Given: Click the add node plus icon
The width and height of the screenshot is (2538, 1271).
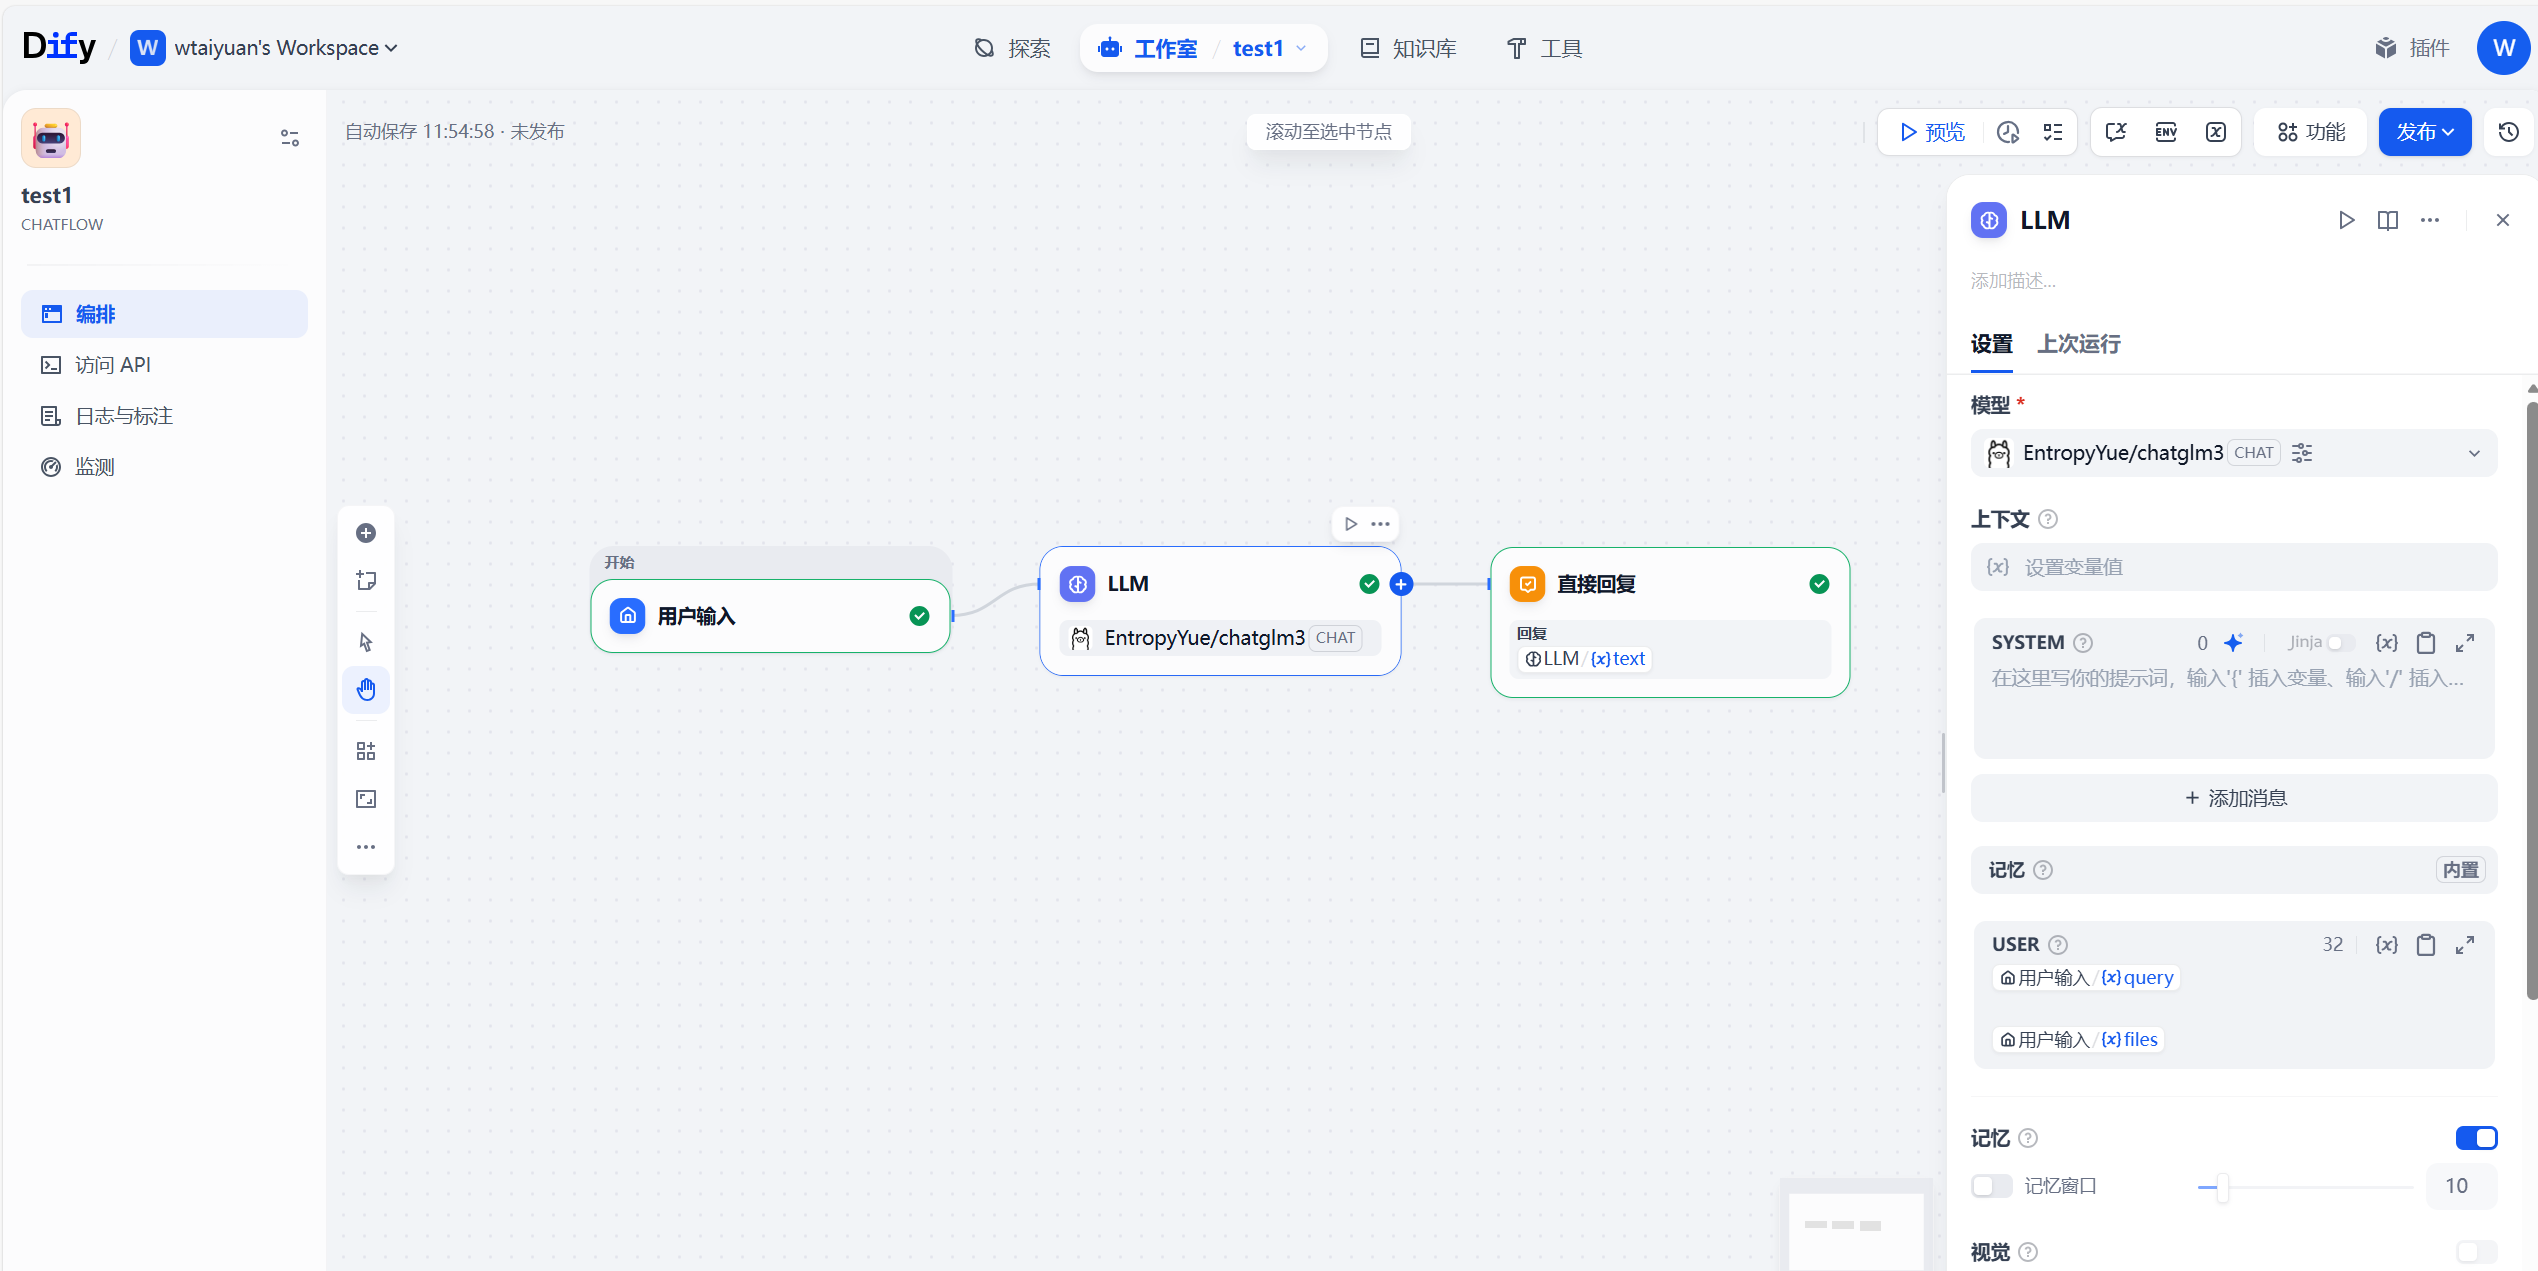Looking at the screenshot, I should point(366,533).
